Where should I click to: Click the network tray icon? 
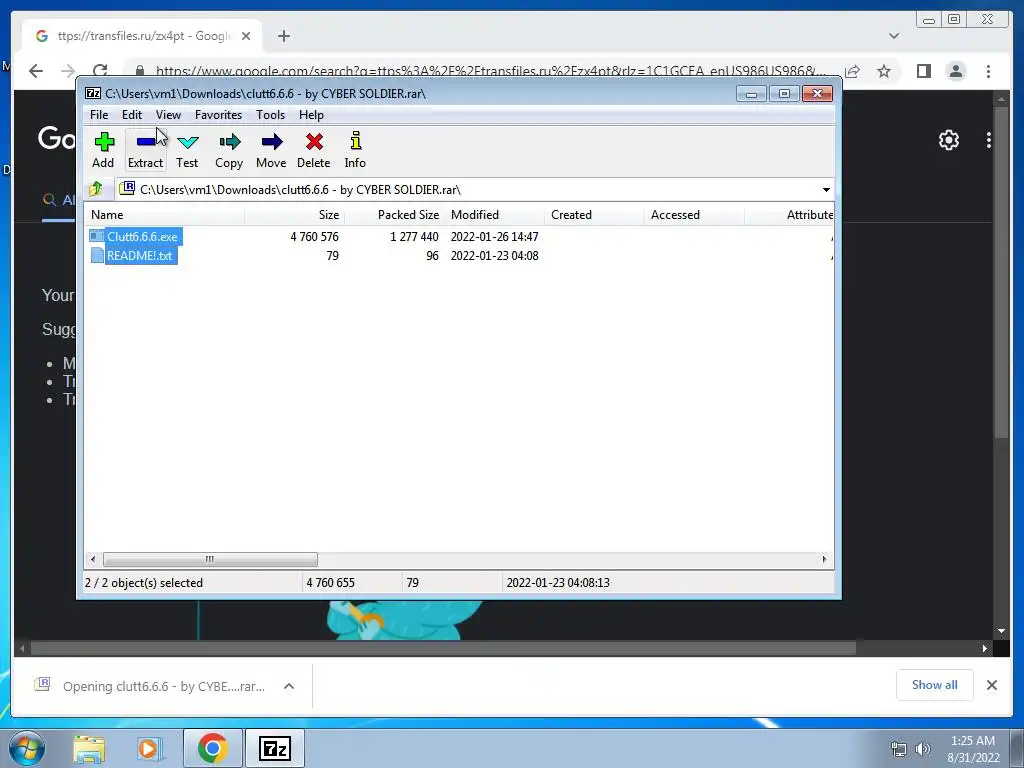899,748
